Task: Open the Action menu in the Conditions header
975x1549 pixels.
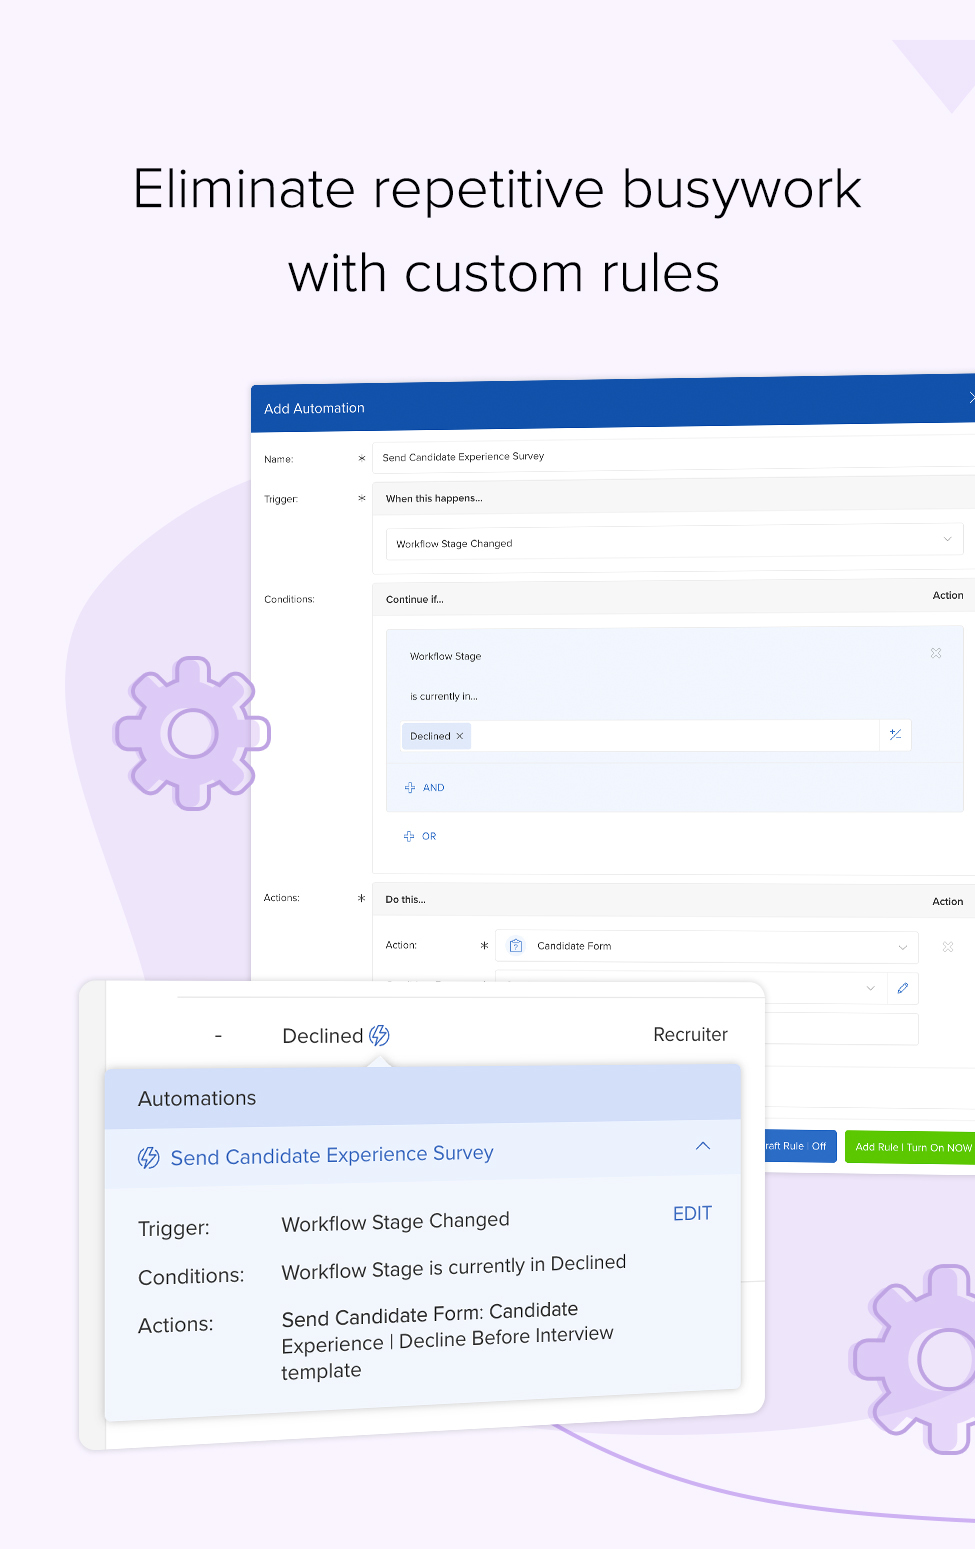Action: pyautogui.click(x=947, y=595)
